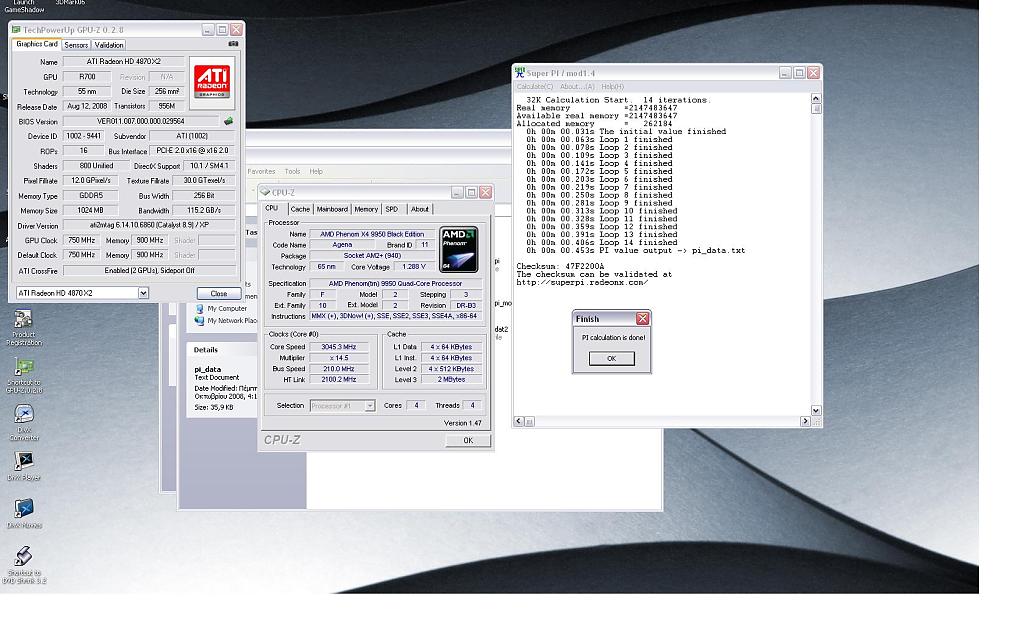This screenshot has height=640, width=1024.
Task: Click the 'pi_data' file name in Details panel
Action: pyautogui.click(x=208, y=369)
